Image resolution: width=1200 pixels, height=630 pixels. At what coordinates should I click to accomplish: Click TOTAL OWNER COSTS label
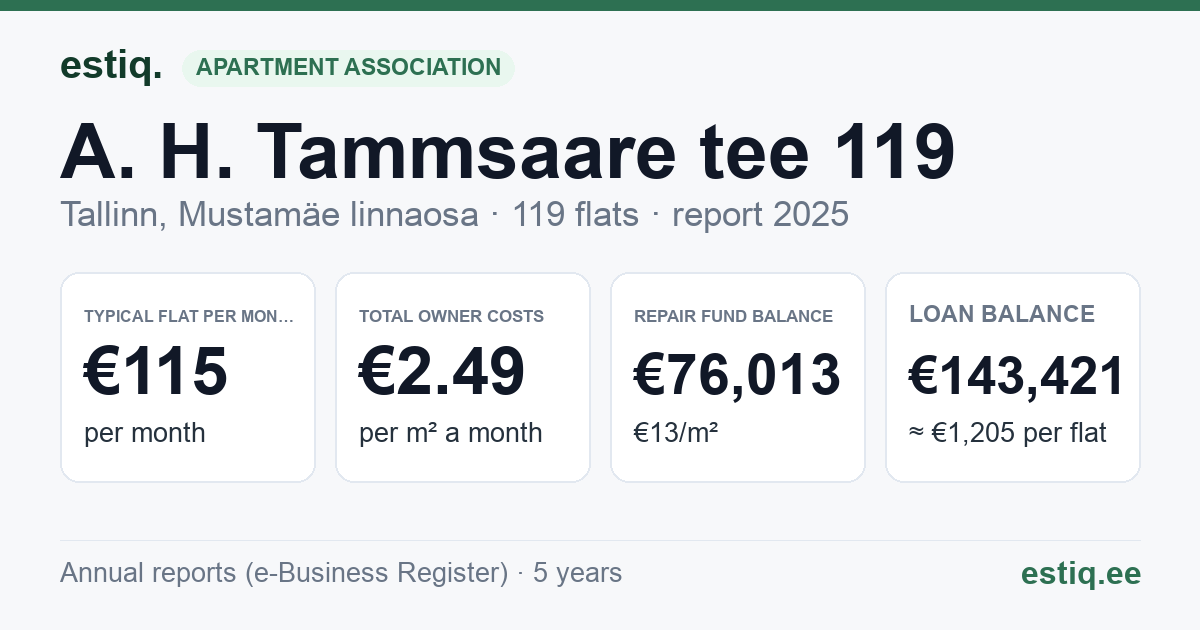click(452, 316)
